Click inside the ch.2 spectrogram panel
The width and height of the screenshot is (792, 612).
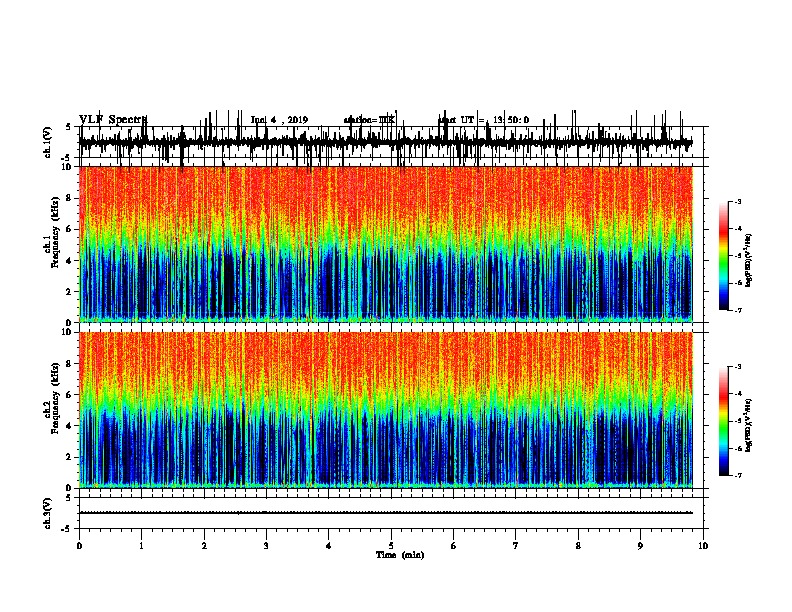pyautogui.click(x=386, y=410)
